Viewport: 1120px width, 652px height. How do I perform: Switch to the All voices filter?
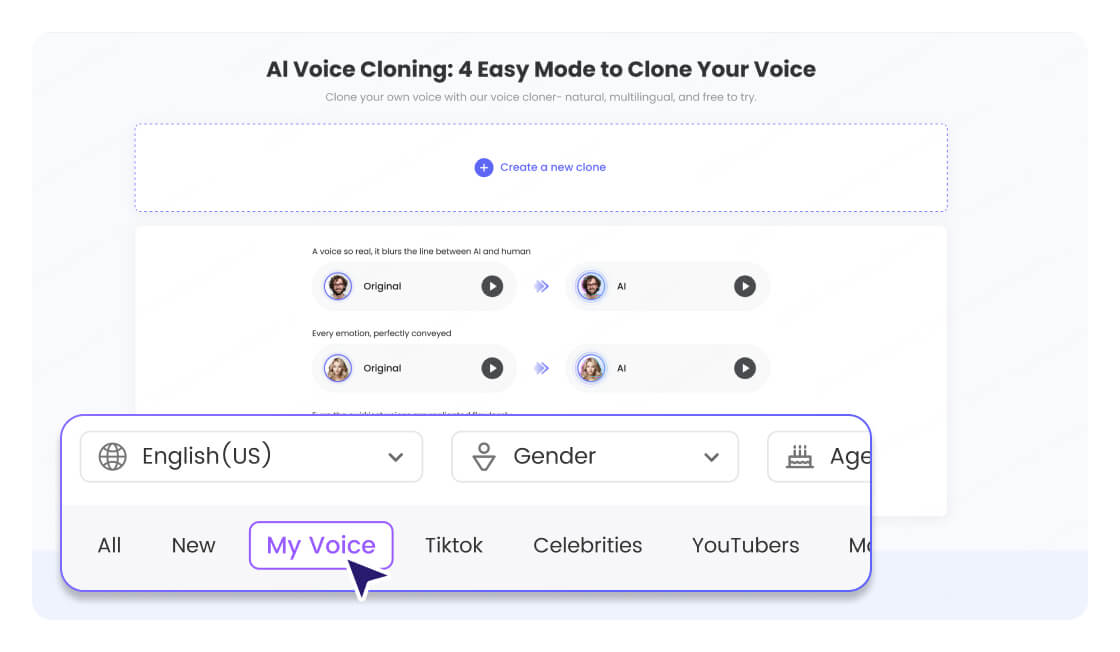coord(110,545)
